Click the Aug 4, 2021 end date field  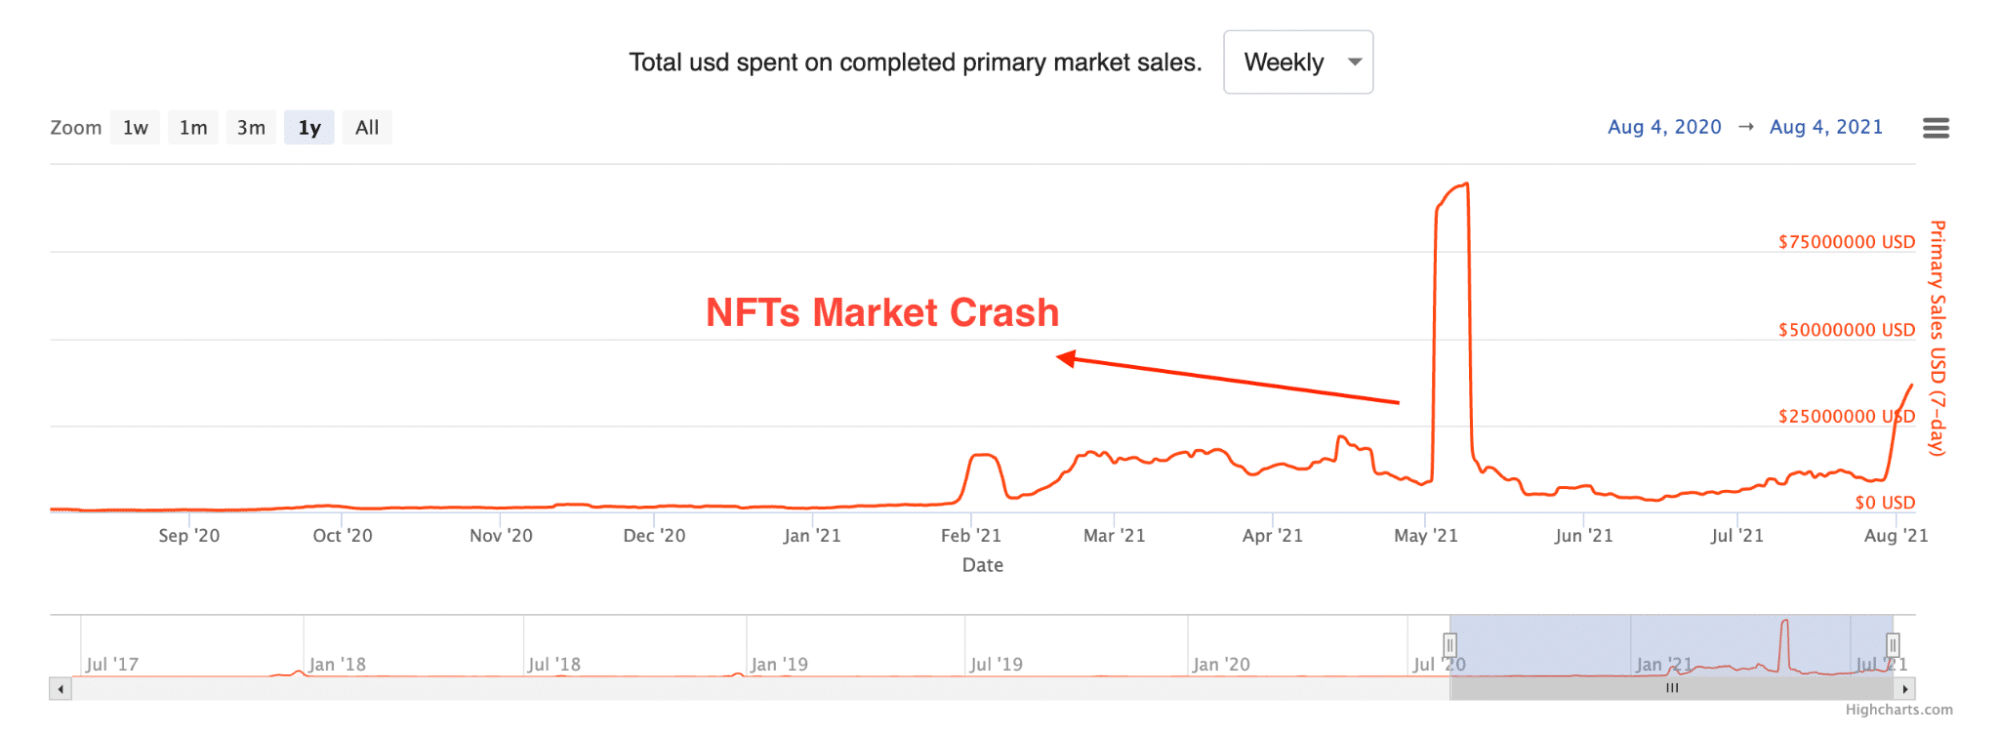(x=1826, y=126)
